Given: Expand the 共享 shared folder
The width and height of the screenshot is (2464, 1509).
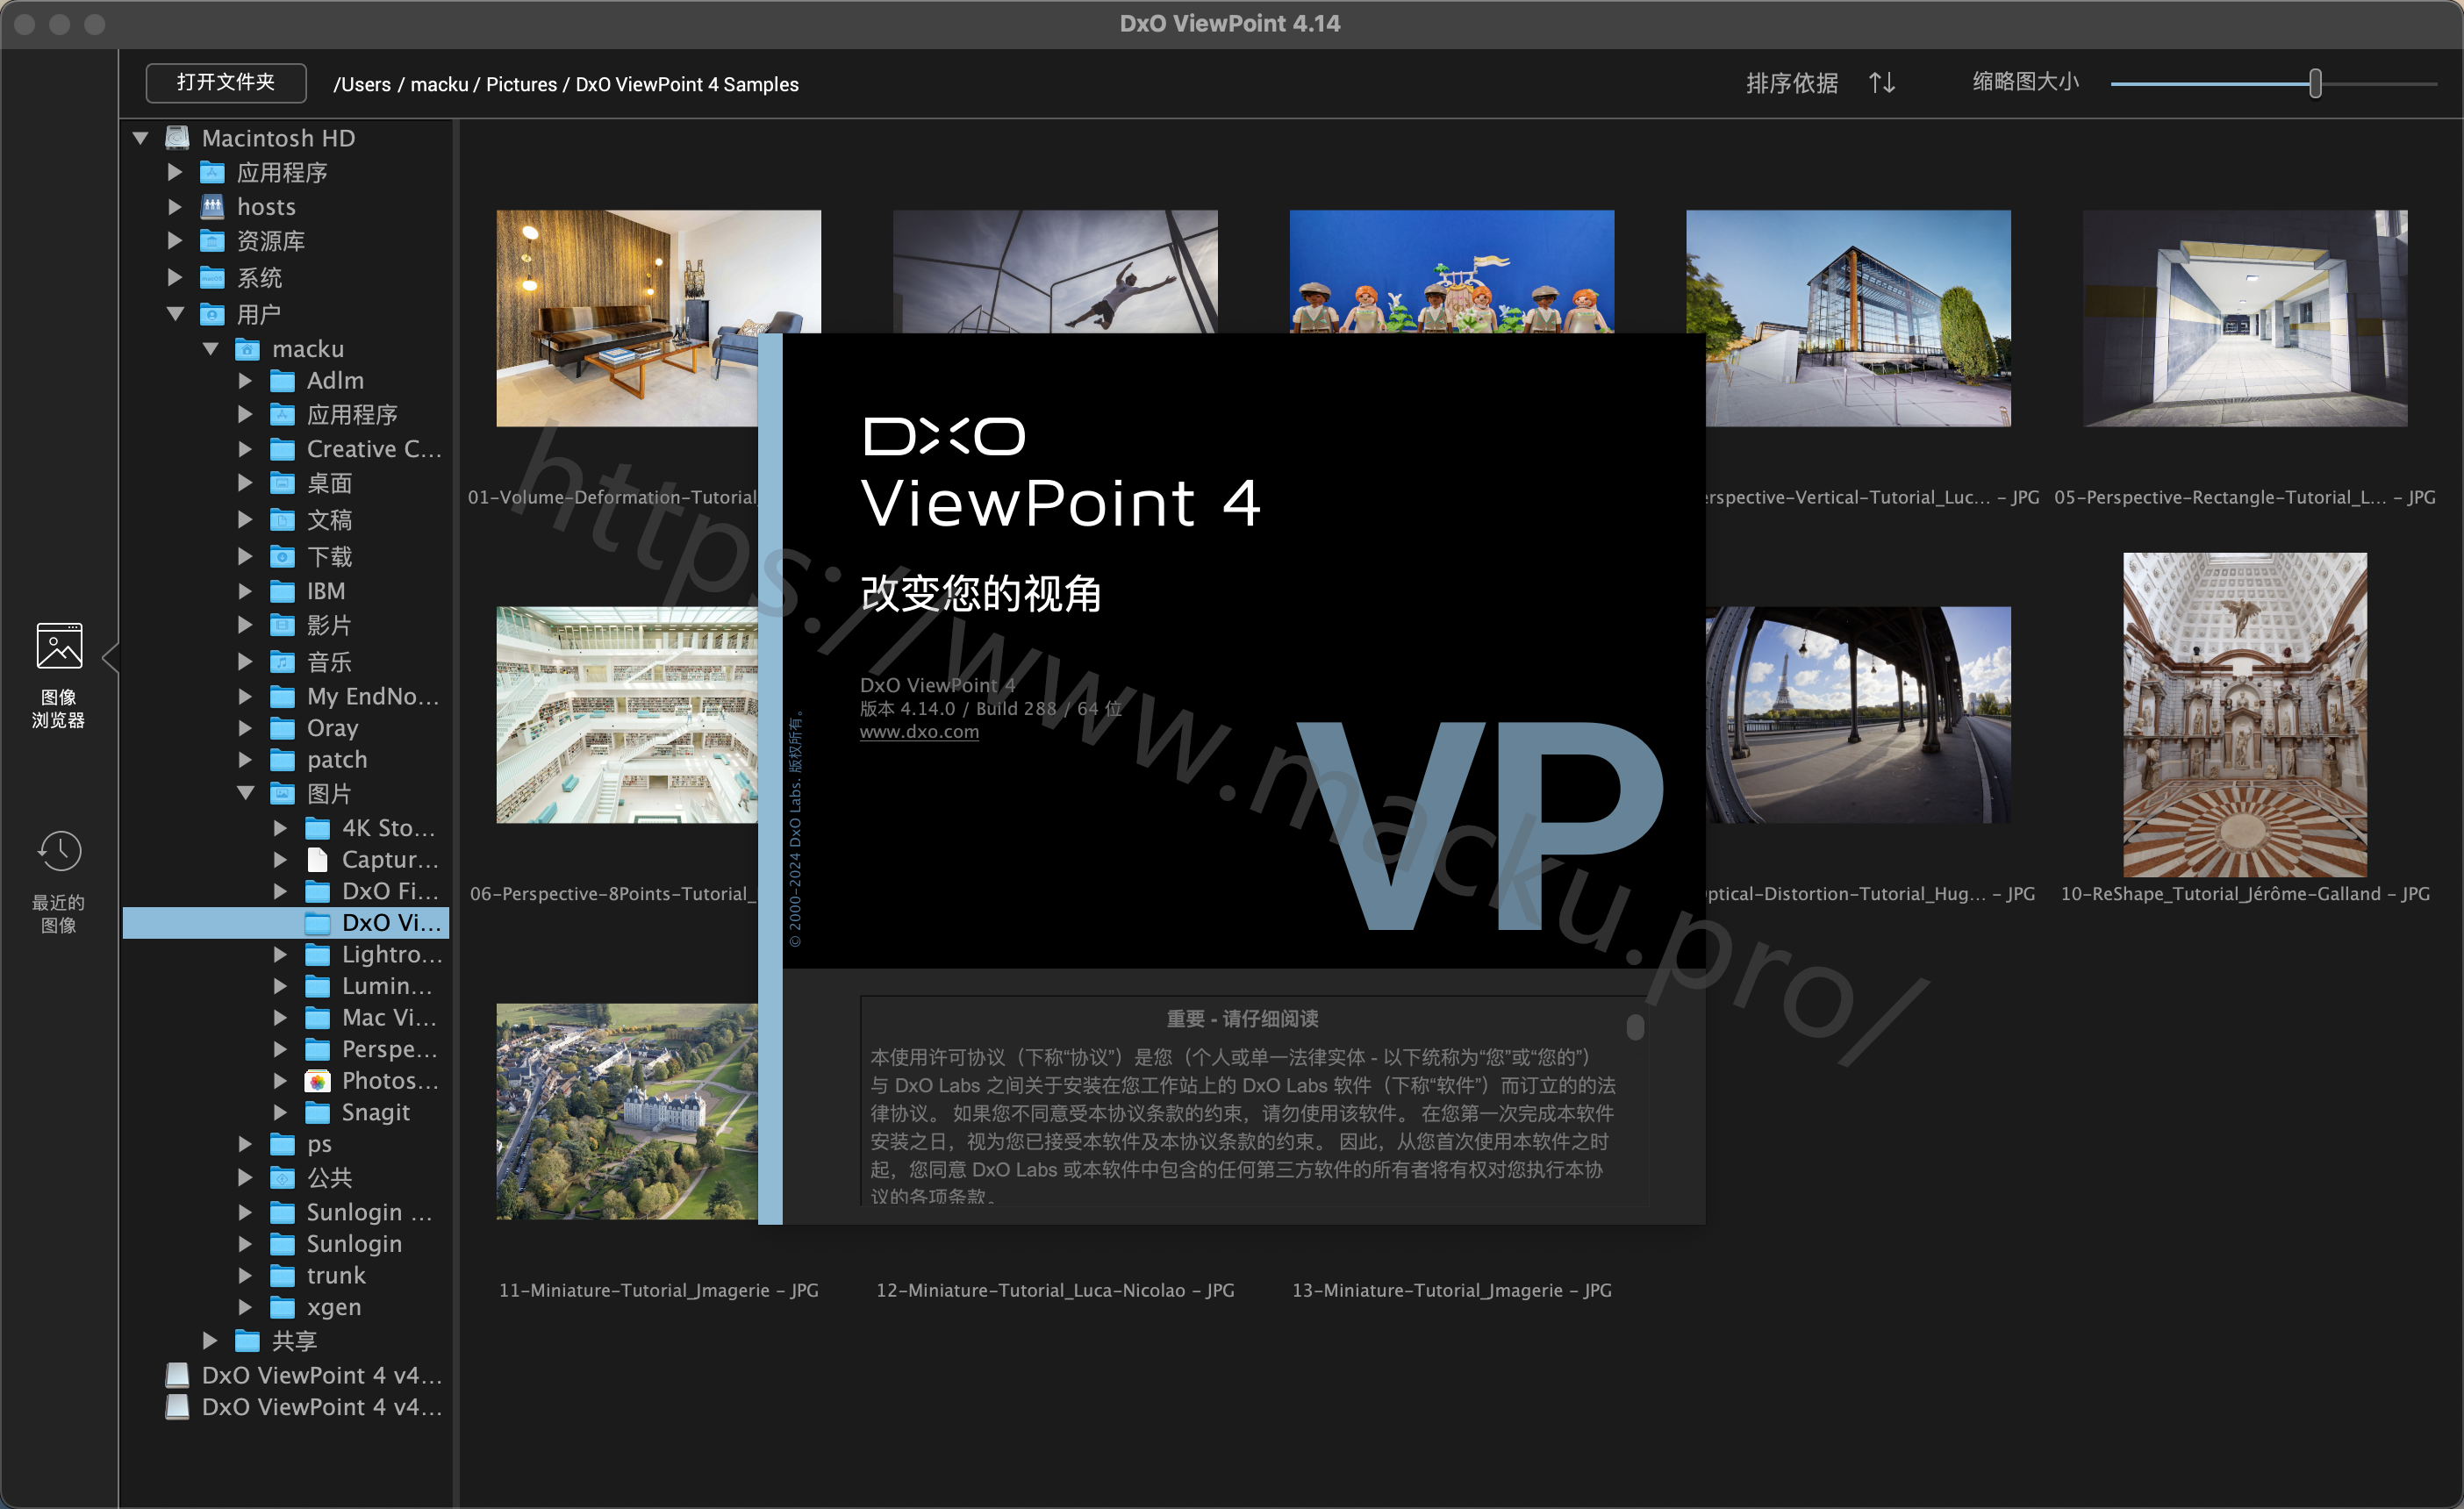Looking at the screenshot, I should pos(211,1340).
